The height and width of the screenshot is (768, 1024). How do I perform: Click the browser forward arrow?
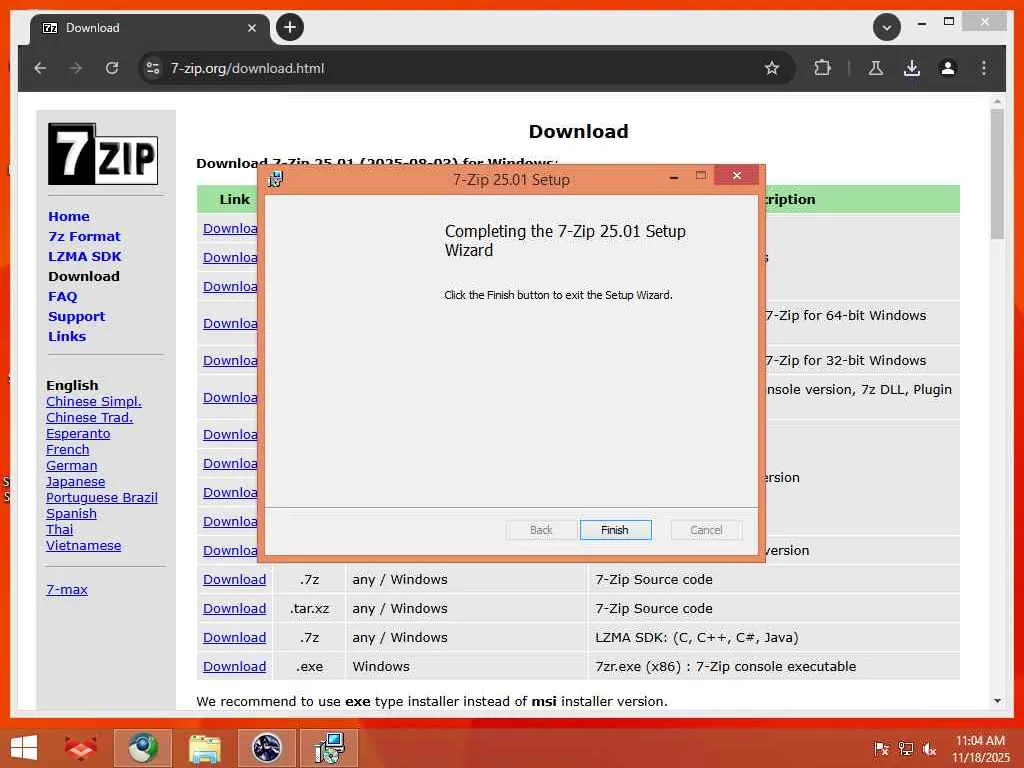click(x=76, y=68)
